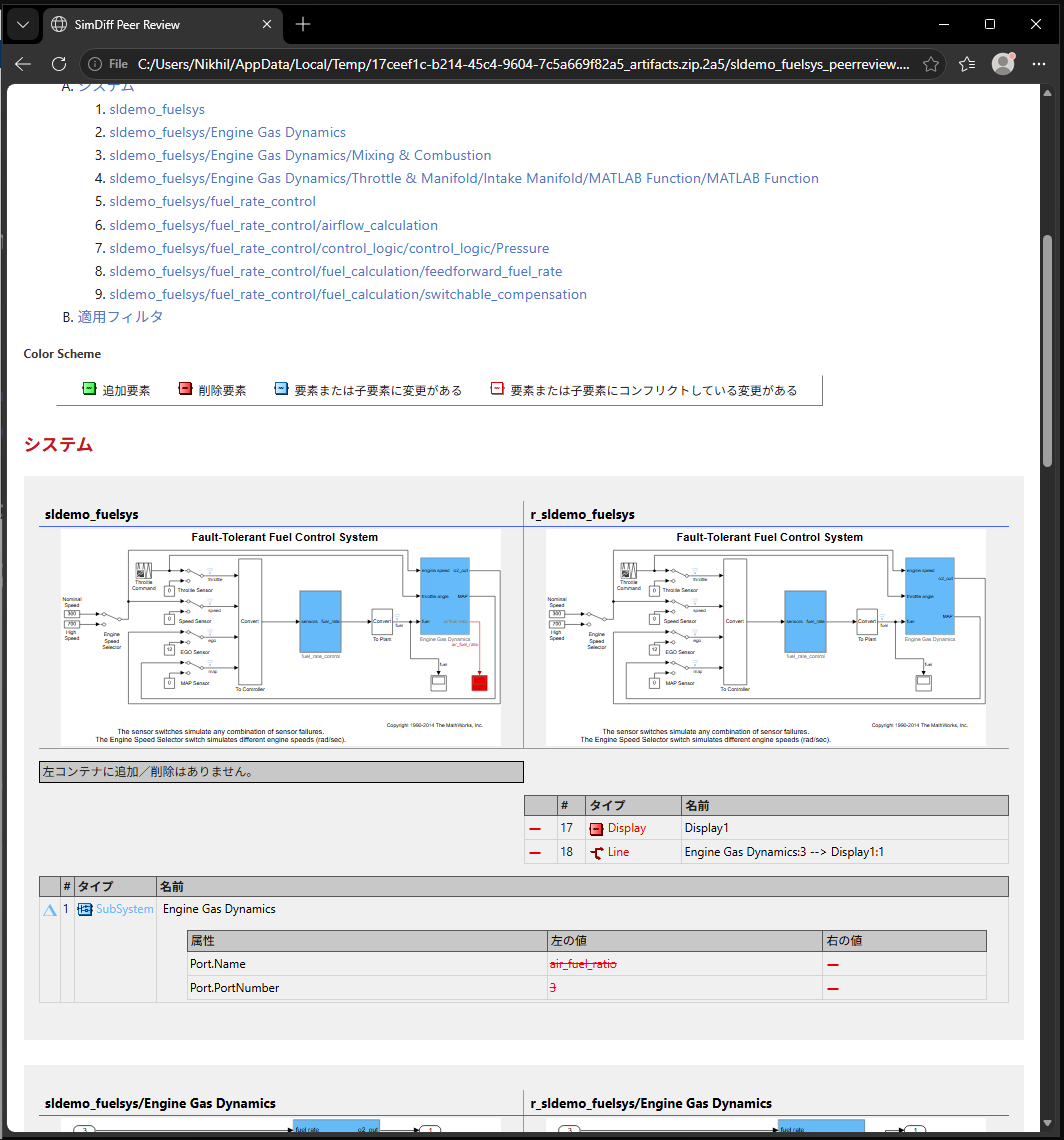Go to airflow_calculation link

[273, 225]
